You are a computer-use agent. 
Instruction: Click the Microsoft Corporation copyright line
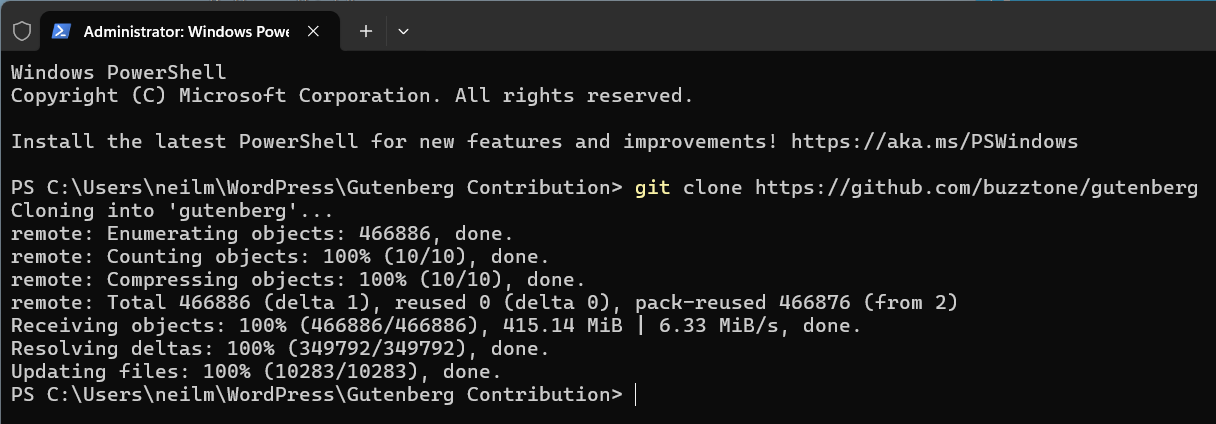point(351,96)
